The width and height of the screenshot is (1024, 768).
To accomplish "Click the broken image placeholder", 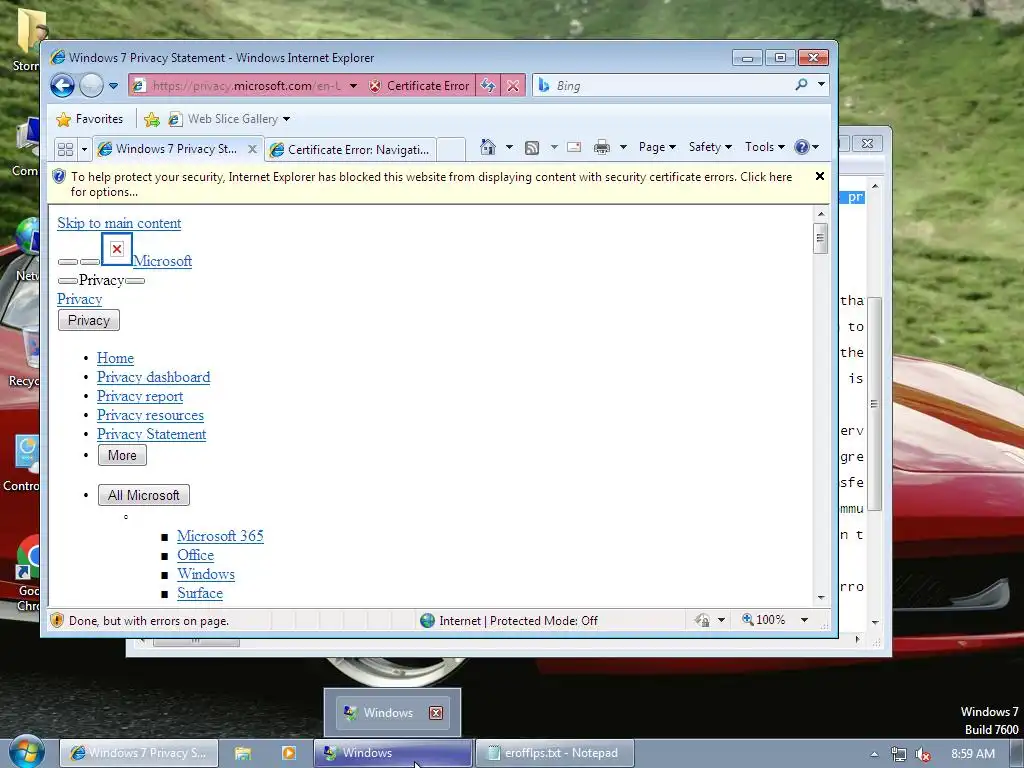I will pos(117,249).
